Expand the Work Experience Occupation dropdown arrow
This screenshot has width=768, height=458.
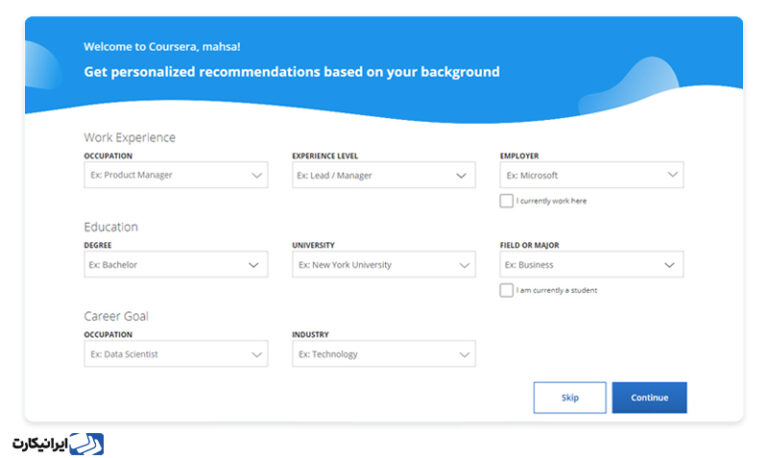(254, 175)
